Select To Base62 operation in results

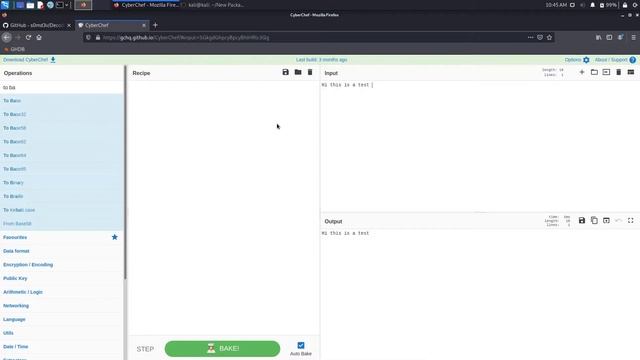coord(62,142)
